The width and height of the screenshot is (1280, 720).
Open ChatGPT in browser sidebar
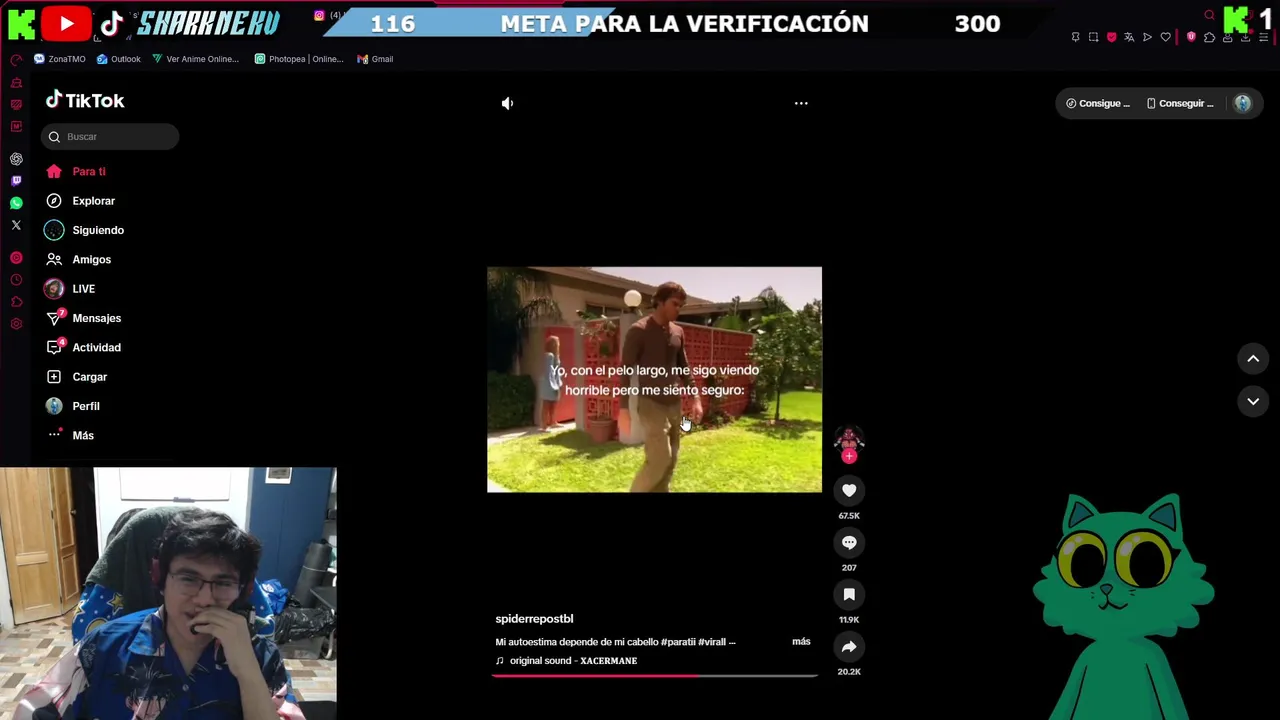16,159
